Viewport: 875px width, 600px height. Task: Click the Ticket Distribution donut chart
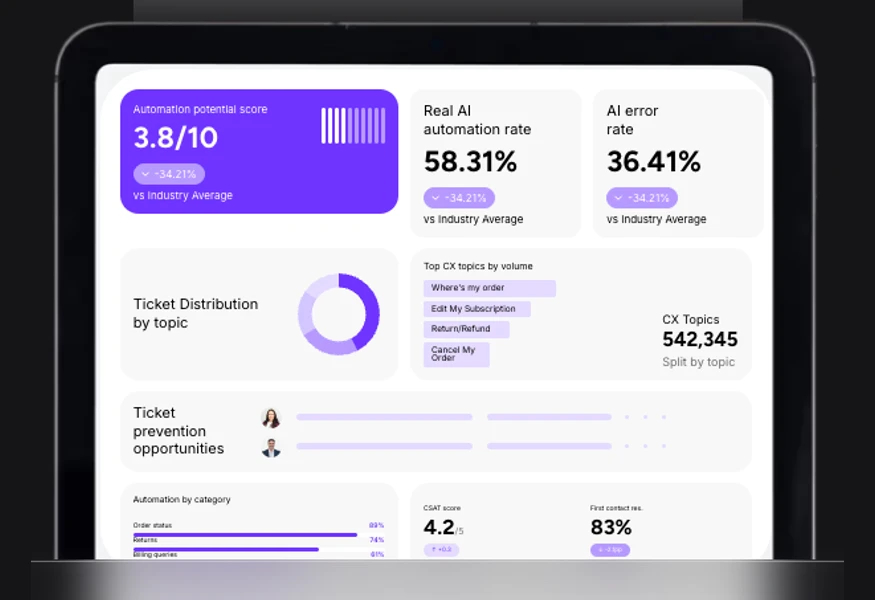pyautogui.click(x=339, y=314)
